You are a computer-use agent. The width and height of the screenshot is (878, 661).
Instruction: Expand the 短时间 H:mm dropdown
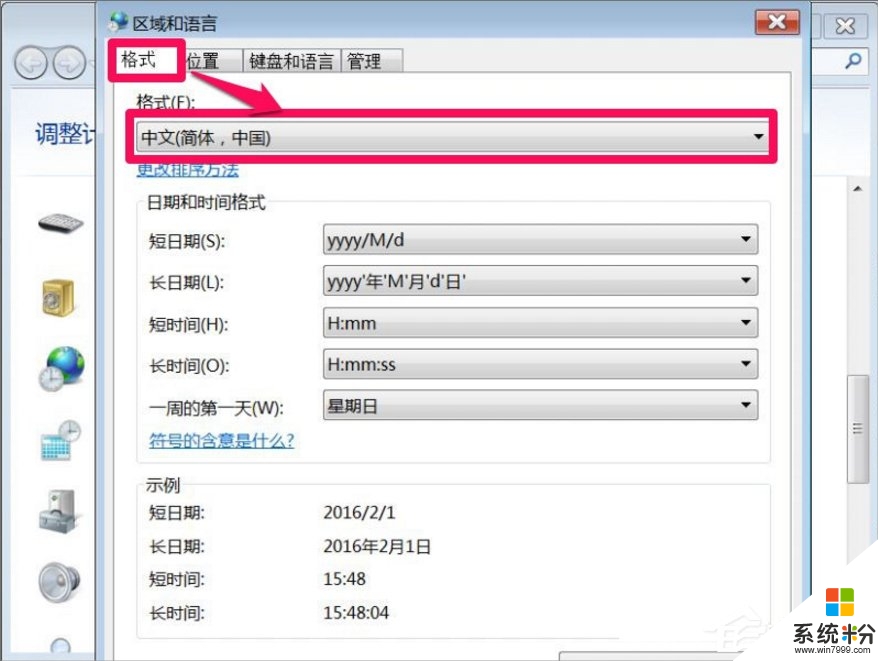pos(540,323)
